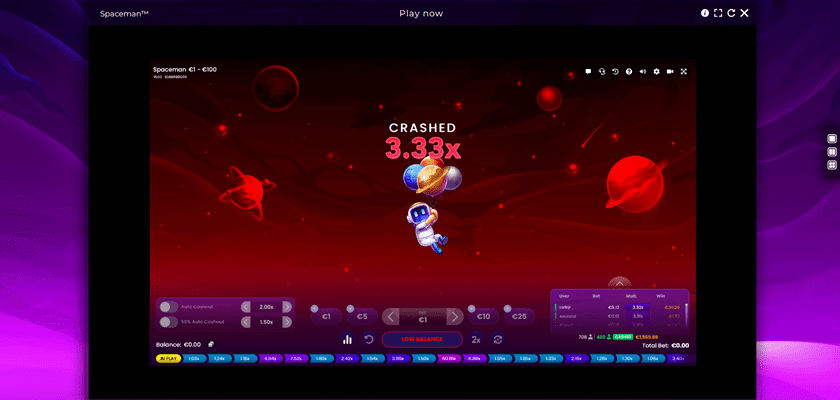This screenshot has width=840, height=400.
Task: Expand the players panel with up chevron
Action: [620, 283]
